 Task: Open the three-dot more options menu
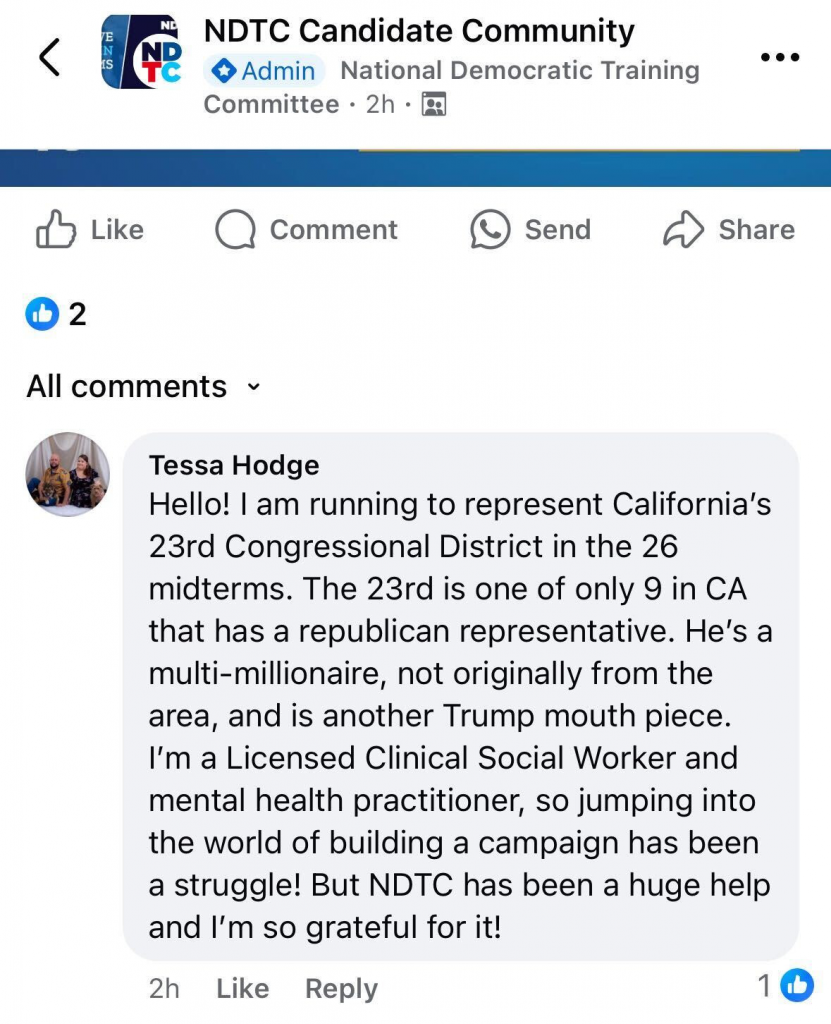tap(780, 57)
